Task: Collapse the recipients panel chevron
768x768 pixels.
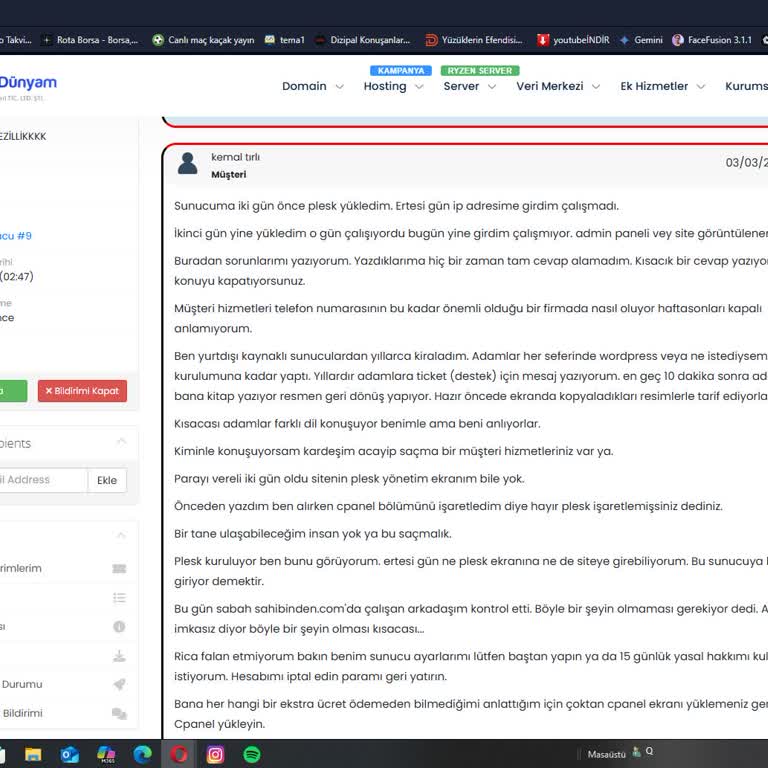Action: tap(121, 442)
